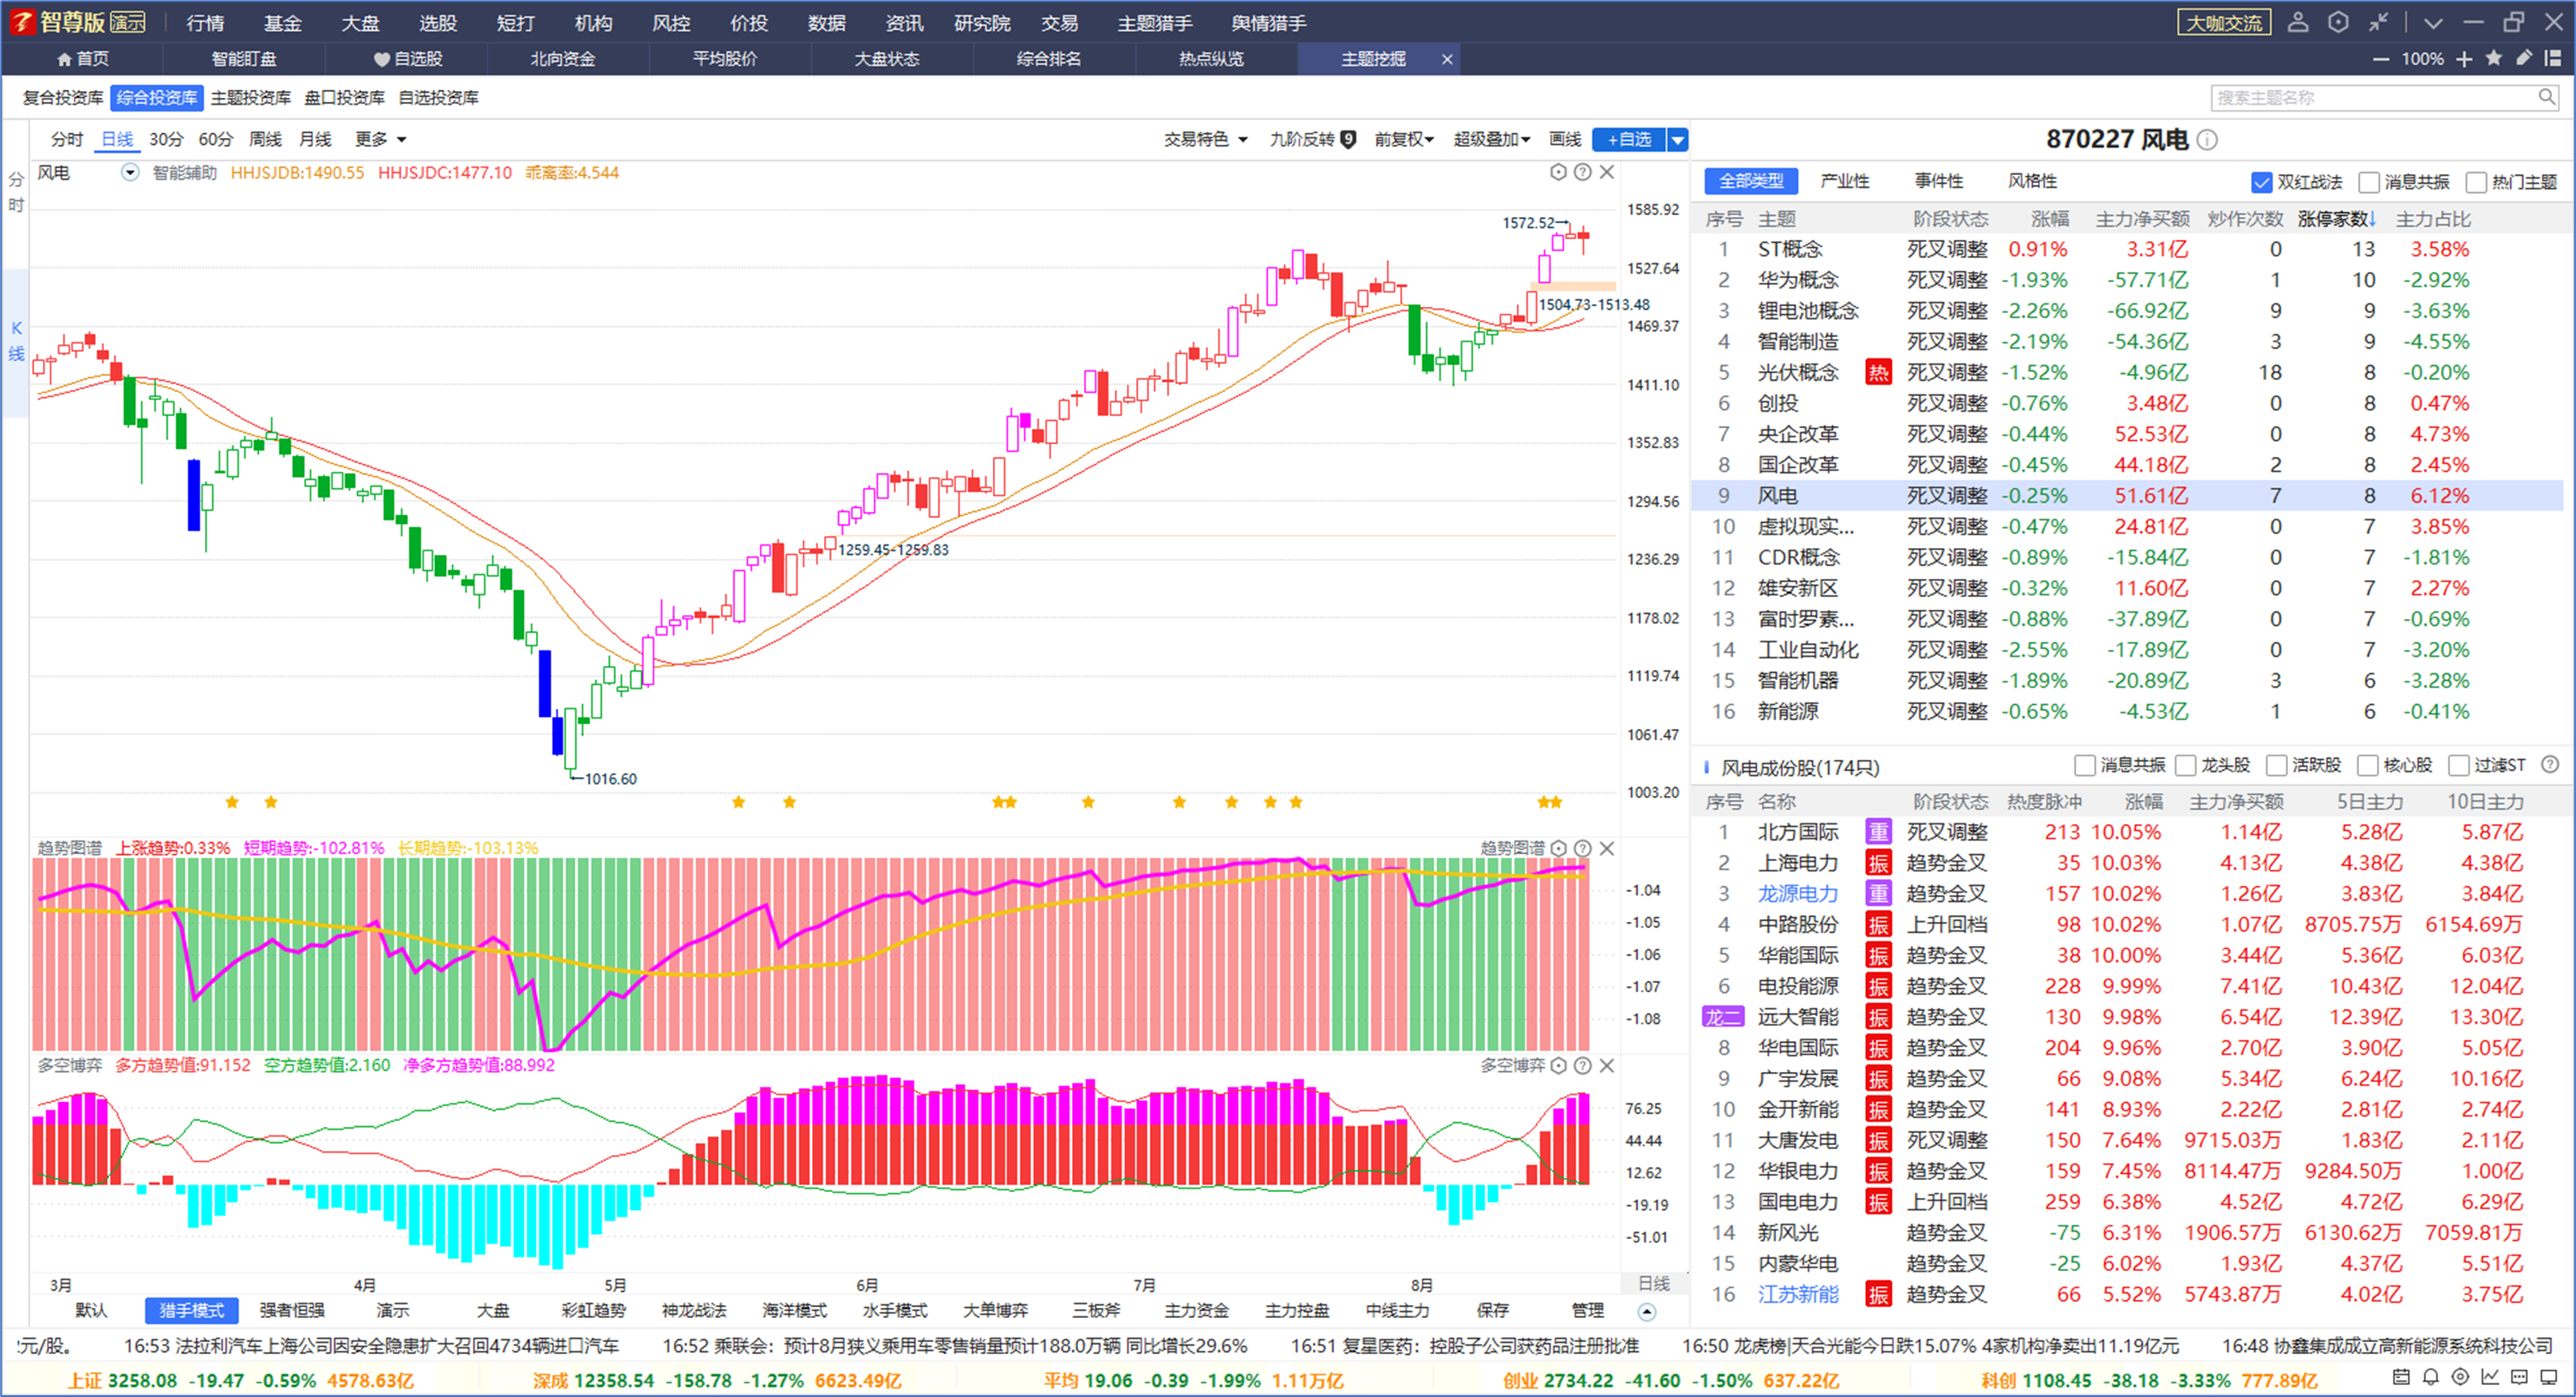Open the 研究院 menu
Image resolution: width=2576 pixels, height=1397 pixels.
point(982,22)
